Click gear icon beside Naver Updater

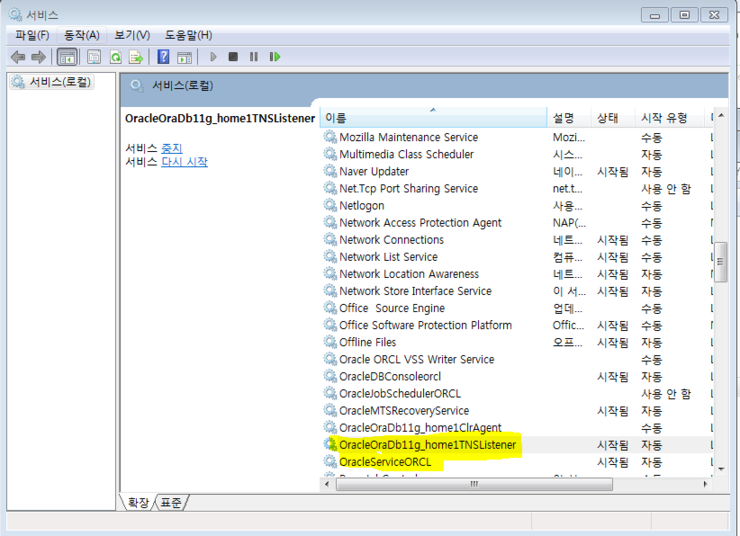(330, 171)
